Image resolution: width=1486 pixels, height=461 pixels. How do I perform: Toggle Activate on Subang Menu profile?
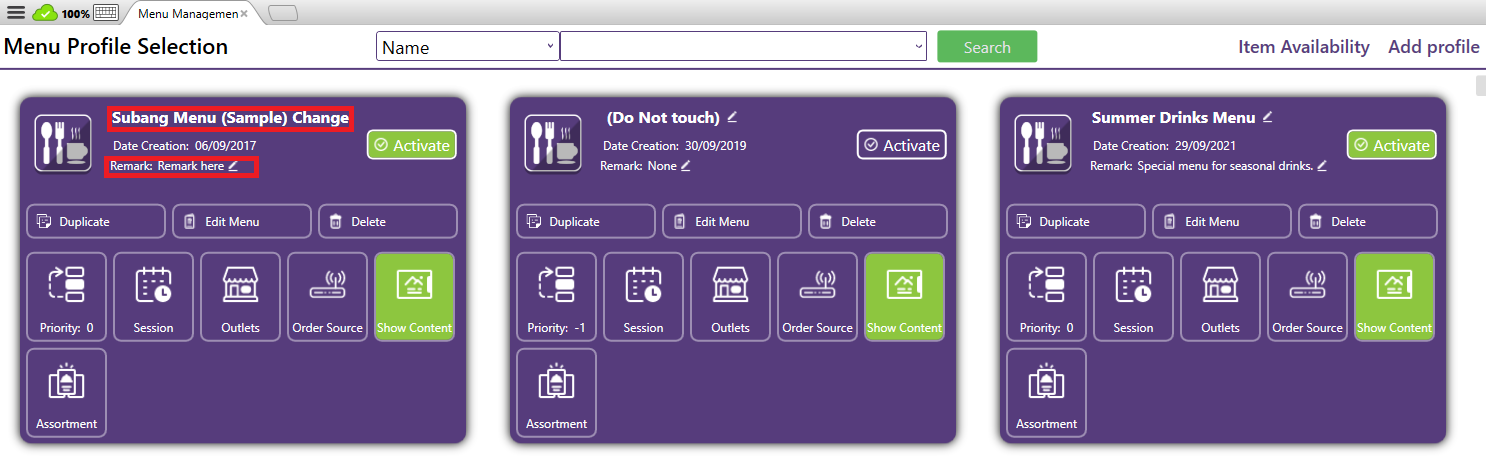411,145
